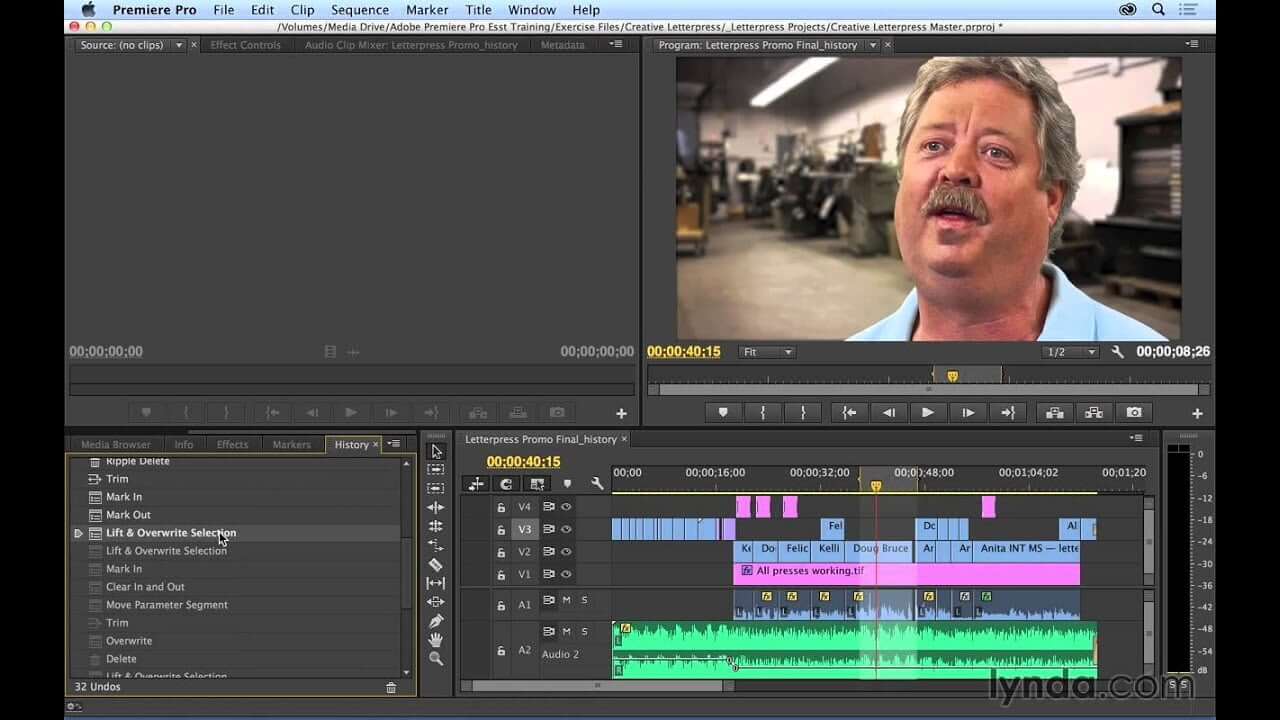Open the Fit zoom level dropdown
This screenshot has width=1280, height=720.
tap(767, 352)
